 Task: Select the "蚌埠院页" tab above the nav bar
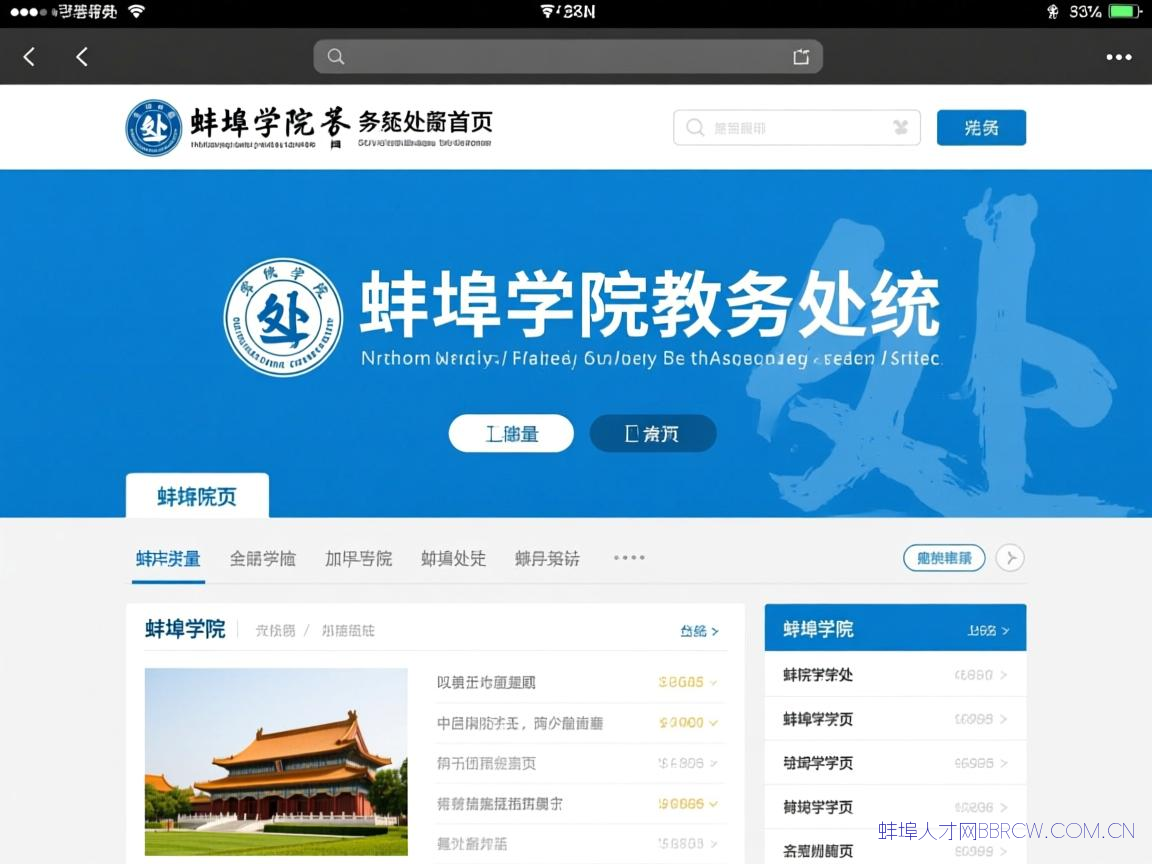[196, 494]
